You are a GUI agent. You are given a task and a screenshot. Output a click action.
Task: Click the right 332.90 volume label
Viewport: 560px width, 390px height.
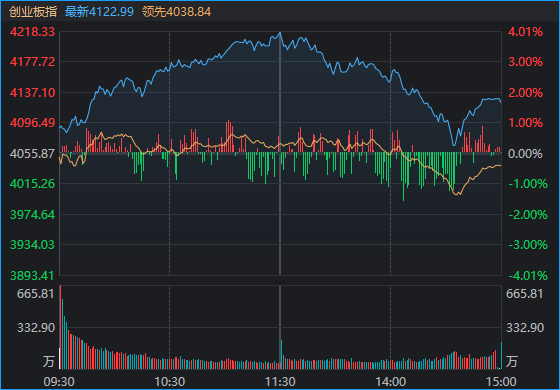click(525, 328)
